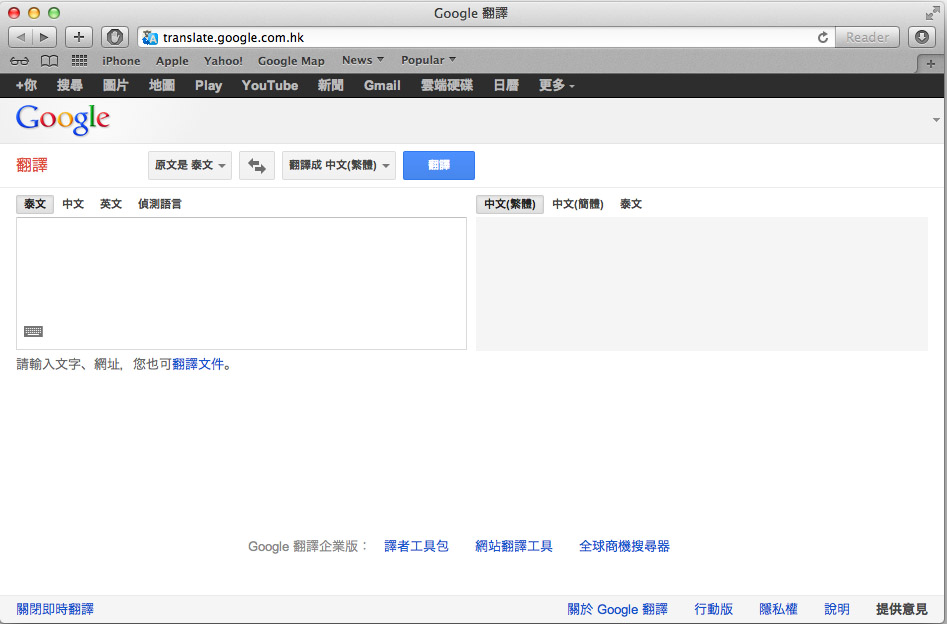Open a new tab with the tab bar plus
947x624 pixels.
(931, 63)
